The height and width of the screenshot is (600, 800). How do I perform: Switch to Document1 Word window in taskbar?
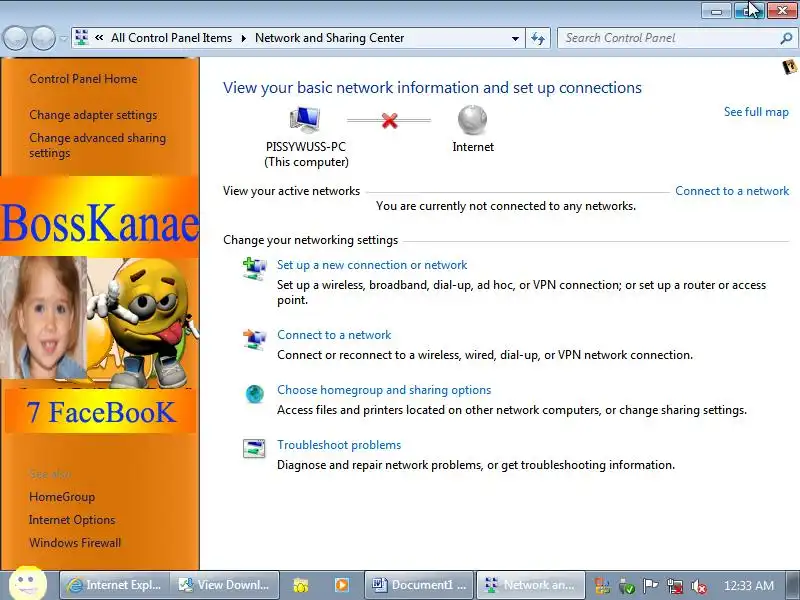click(x=419, y=585)
